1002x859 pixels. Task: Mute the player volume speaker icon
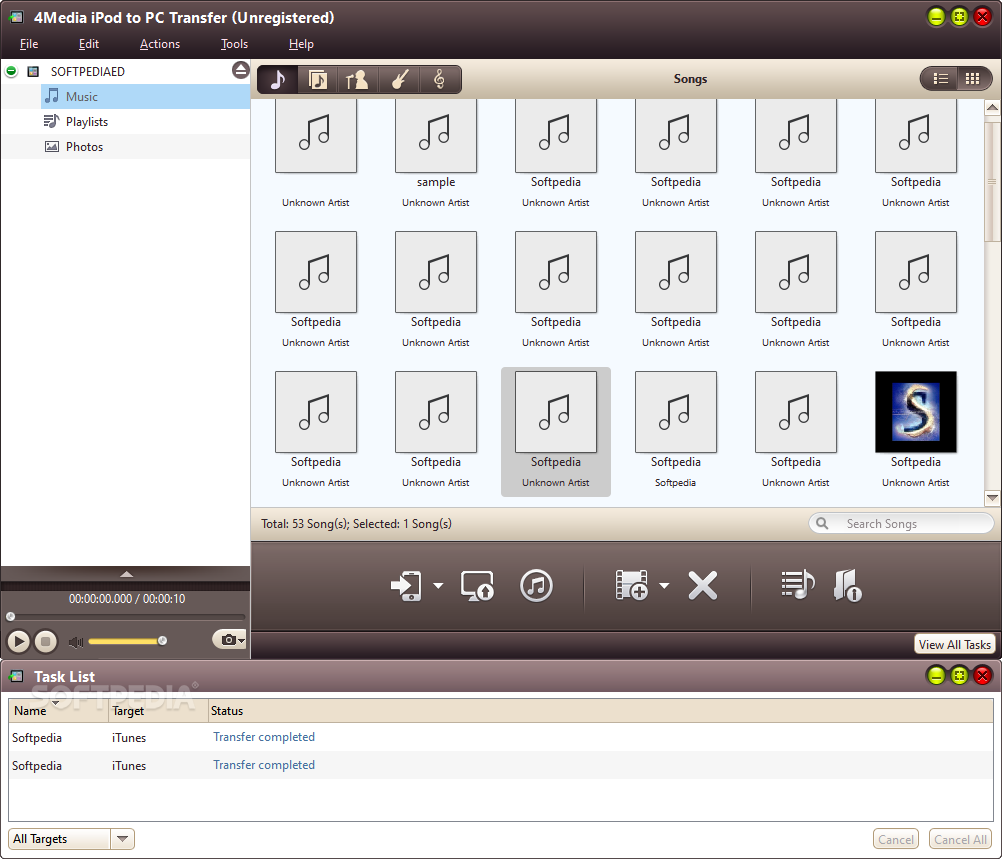pos(76,642)
